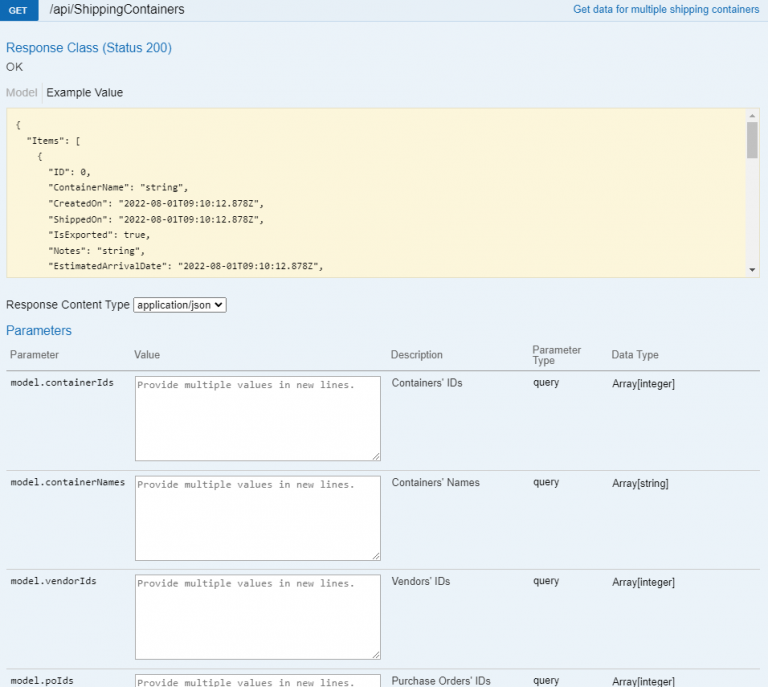Click resize handle of model.containerNames textarea

click(376, 556)
